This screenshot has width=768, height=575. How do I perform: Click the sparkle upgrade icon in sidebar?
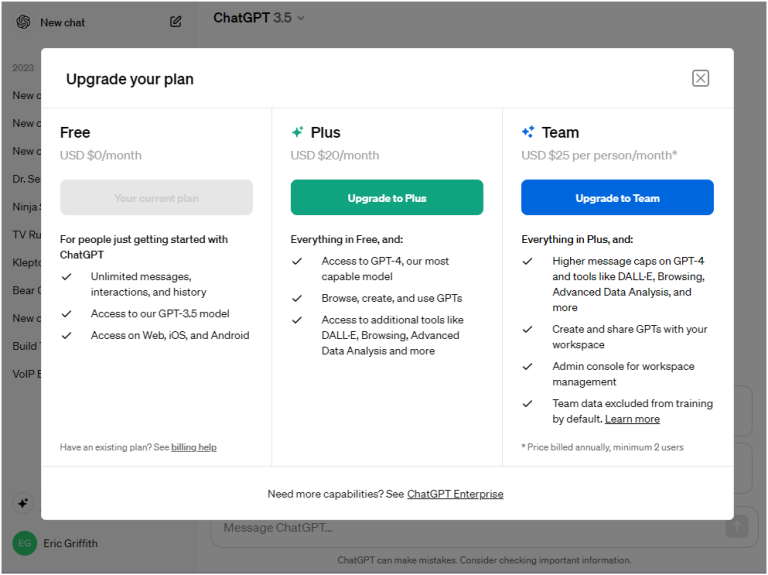tap(23, 503)
